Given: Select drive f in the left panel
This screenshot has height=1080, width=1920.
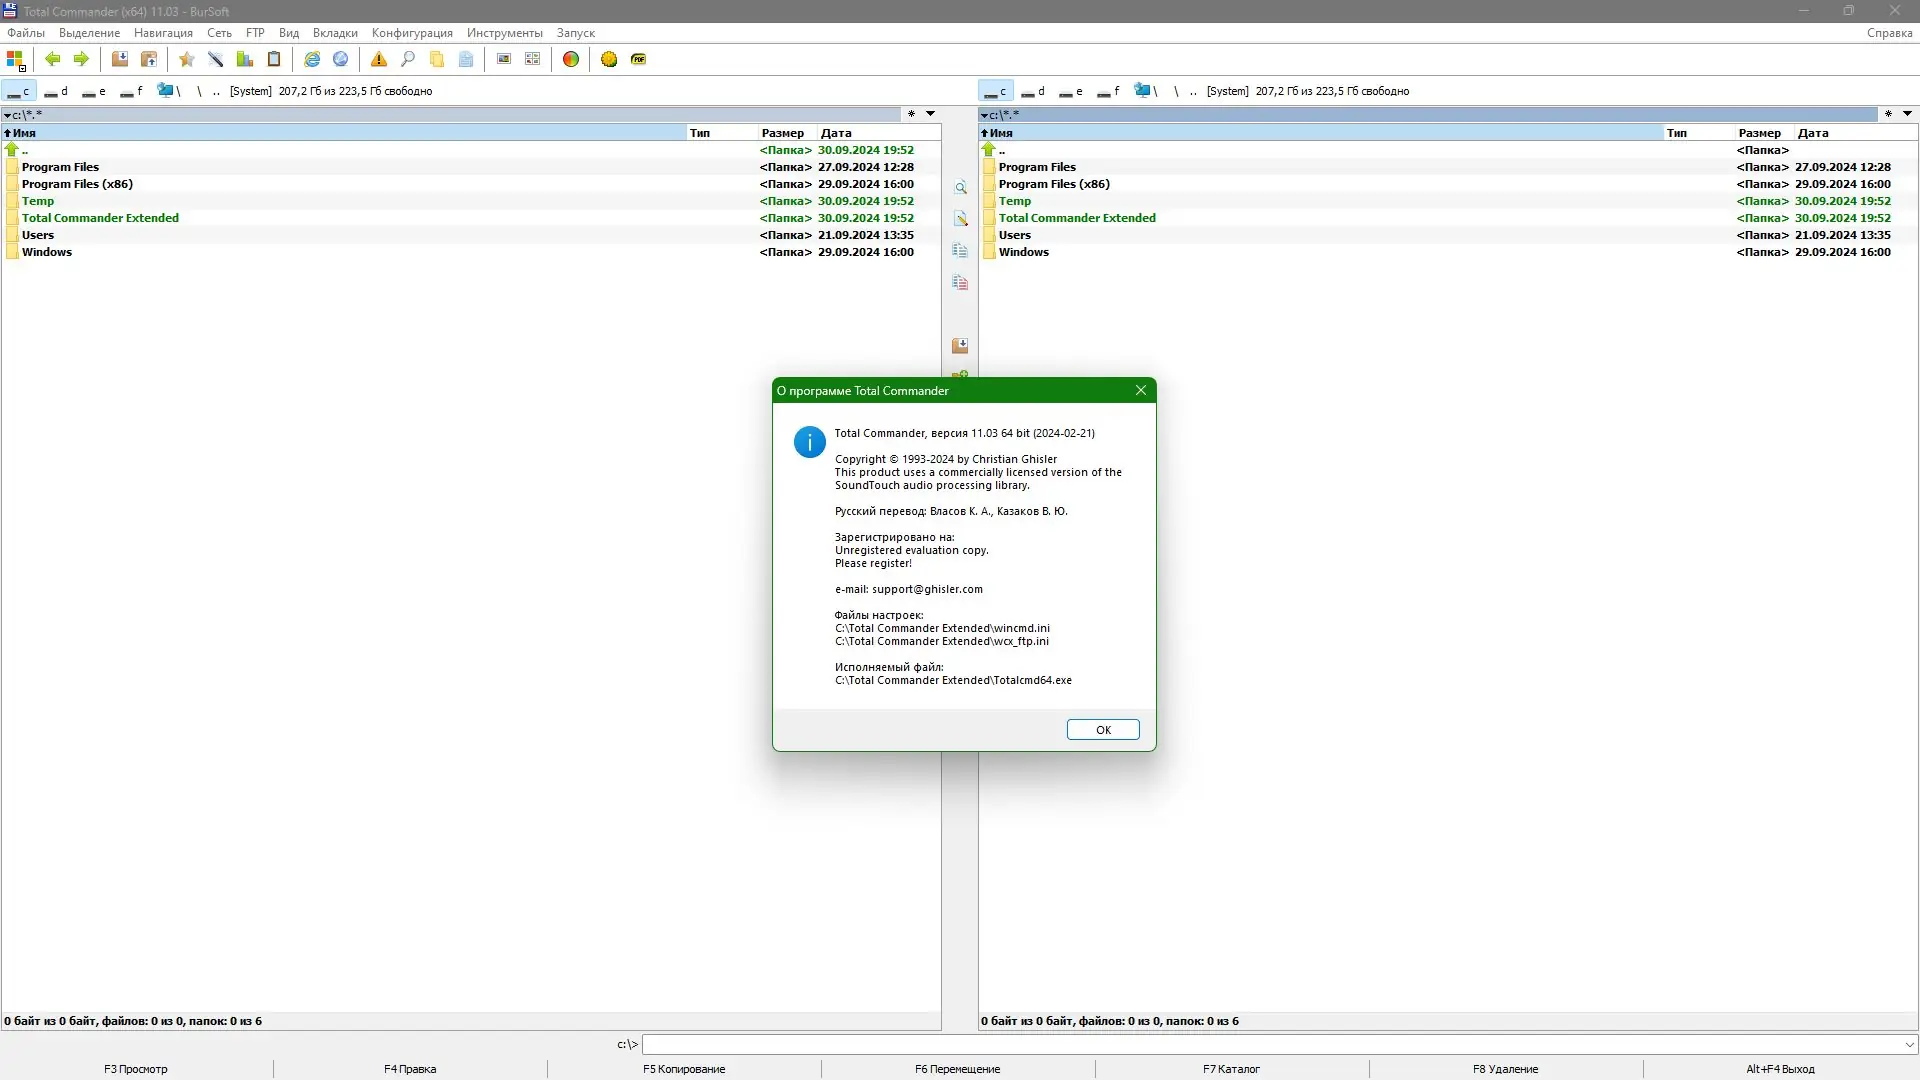Looking at the screenshot, I should [131, 91].
